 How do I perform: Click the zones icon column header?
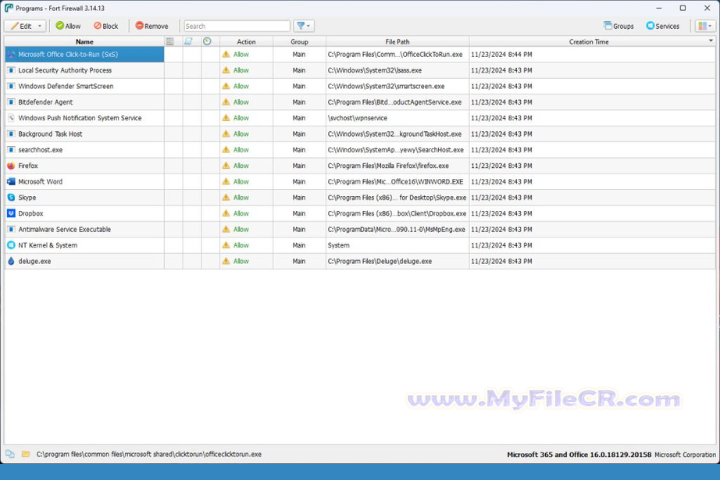(170, 42)
